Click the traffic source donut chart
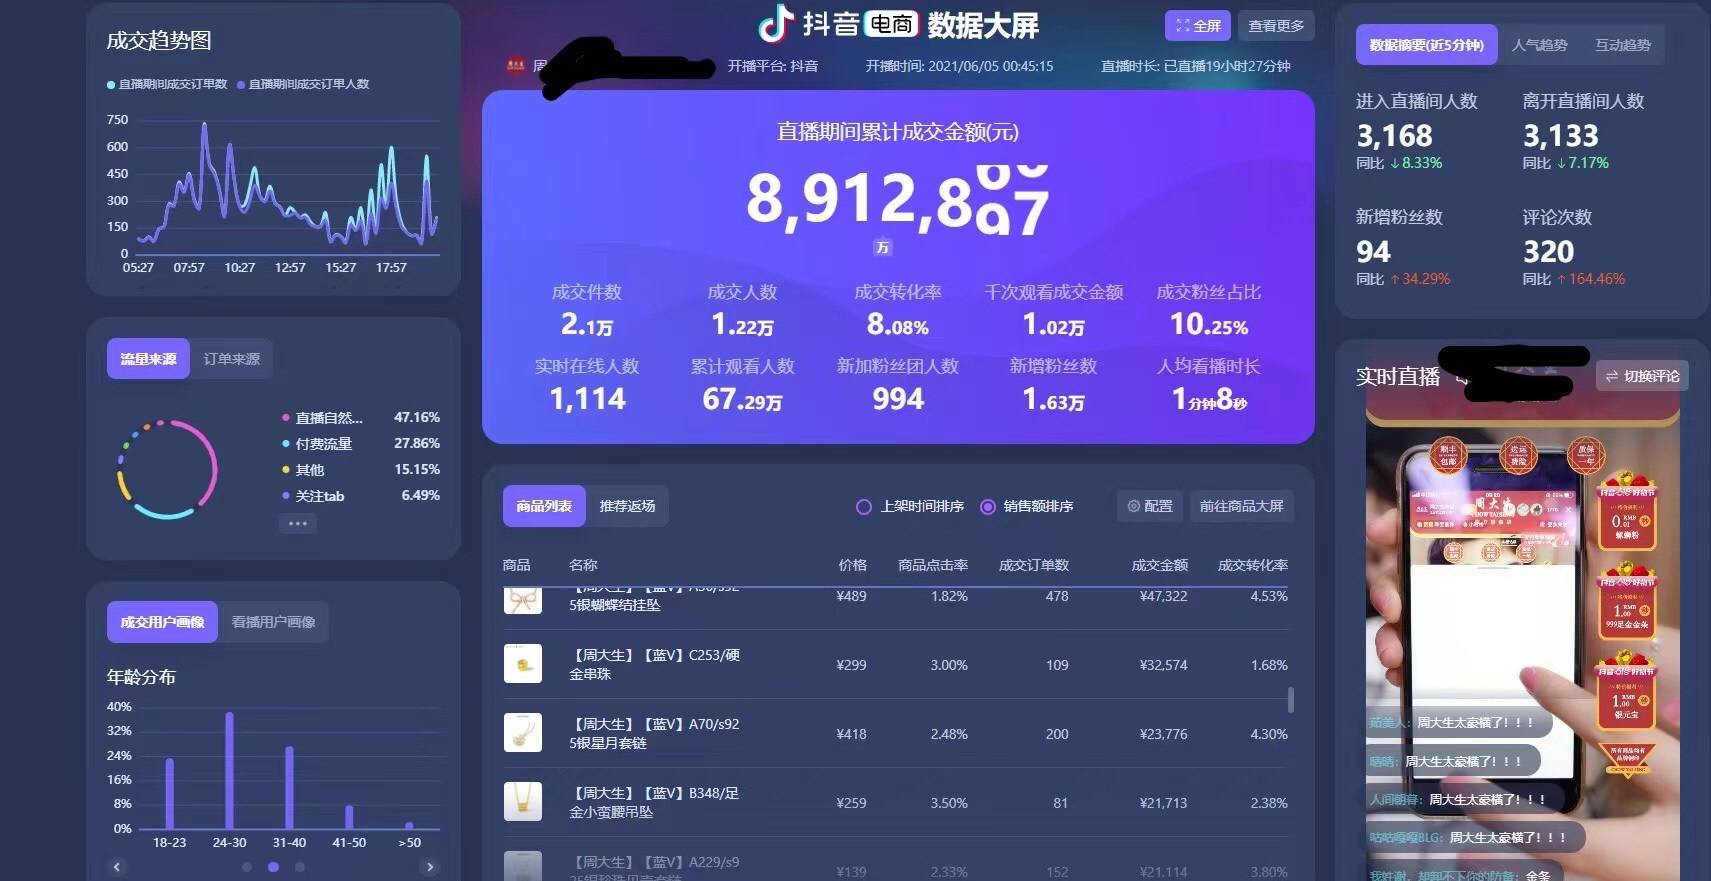1711x881 pixels. [167, 469]
